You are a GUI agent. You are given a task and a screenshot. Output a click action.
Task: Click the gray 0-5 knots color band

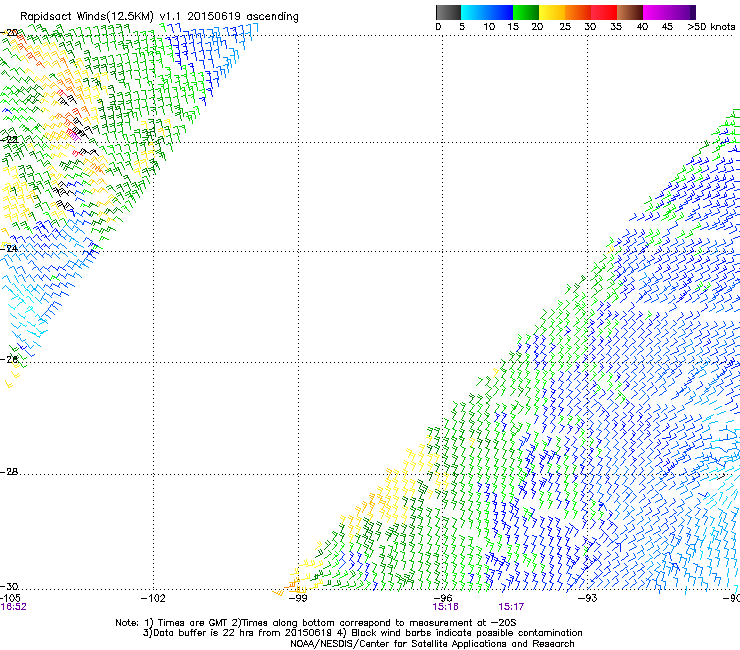(448, 12)
